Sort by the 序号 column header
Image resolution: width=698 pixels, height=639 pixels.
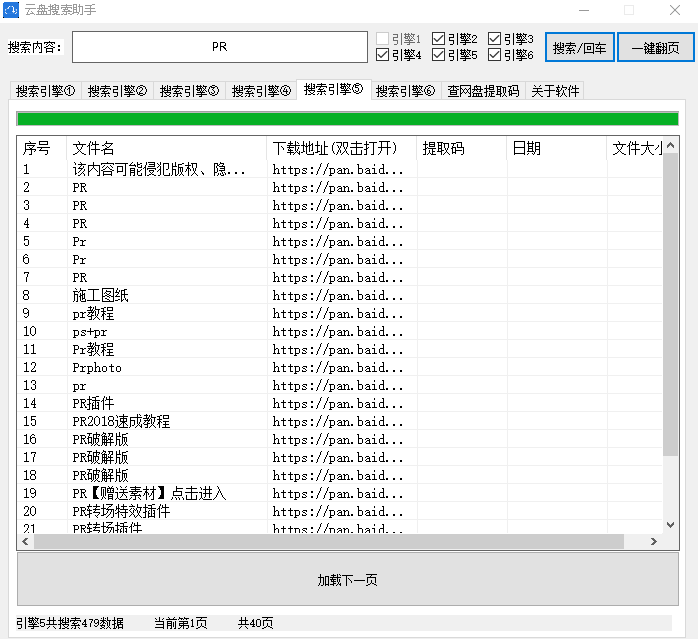pyautogui.click(x=41, y=148)
